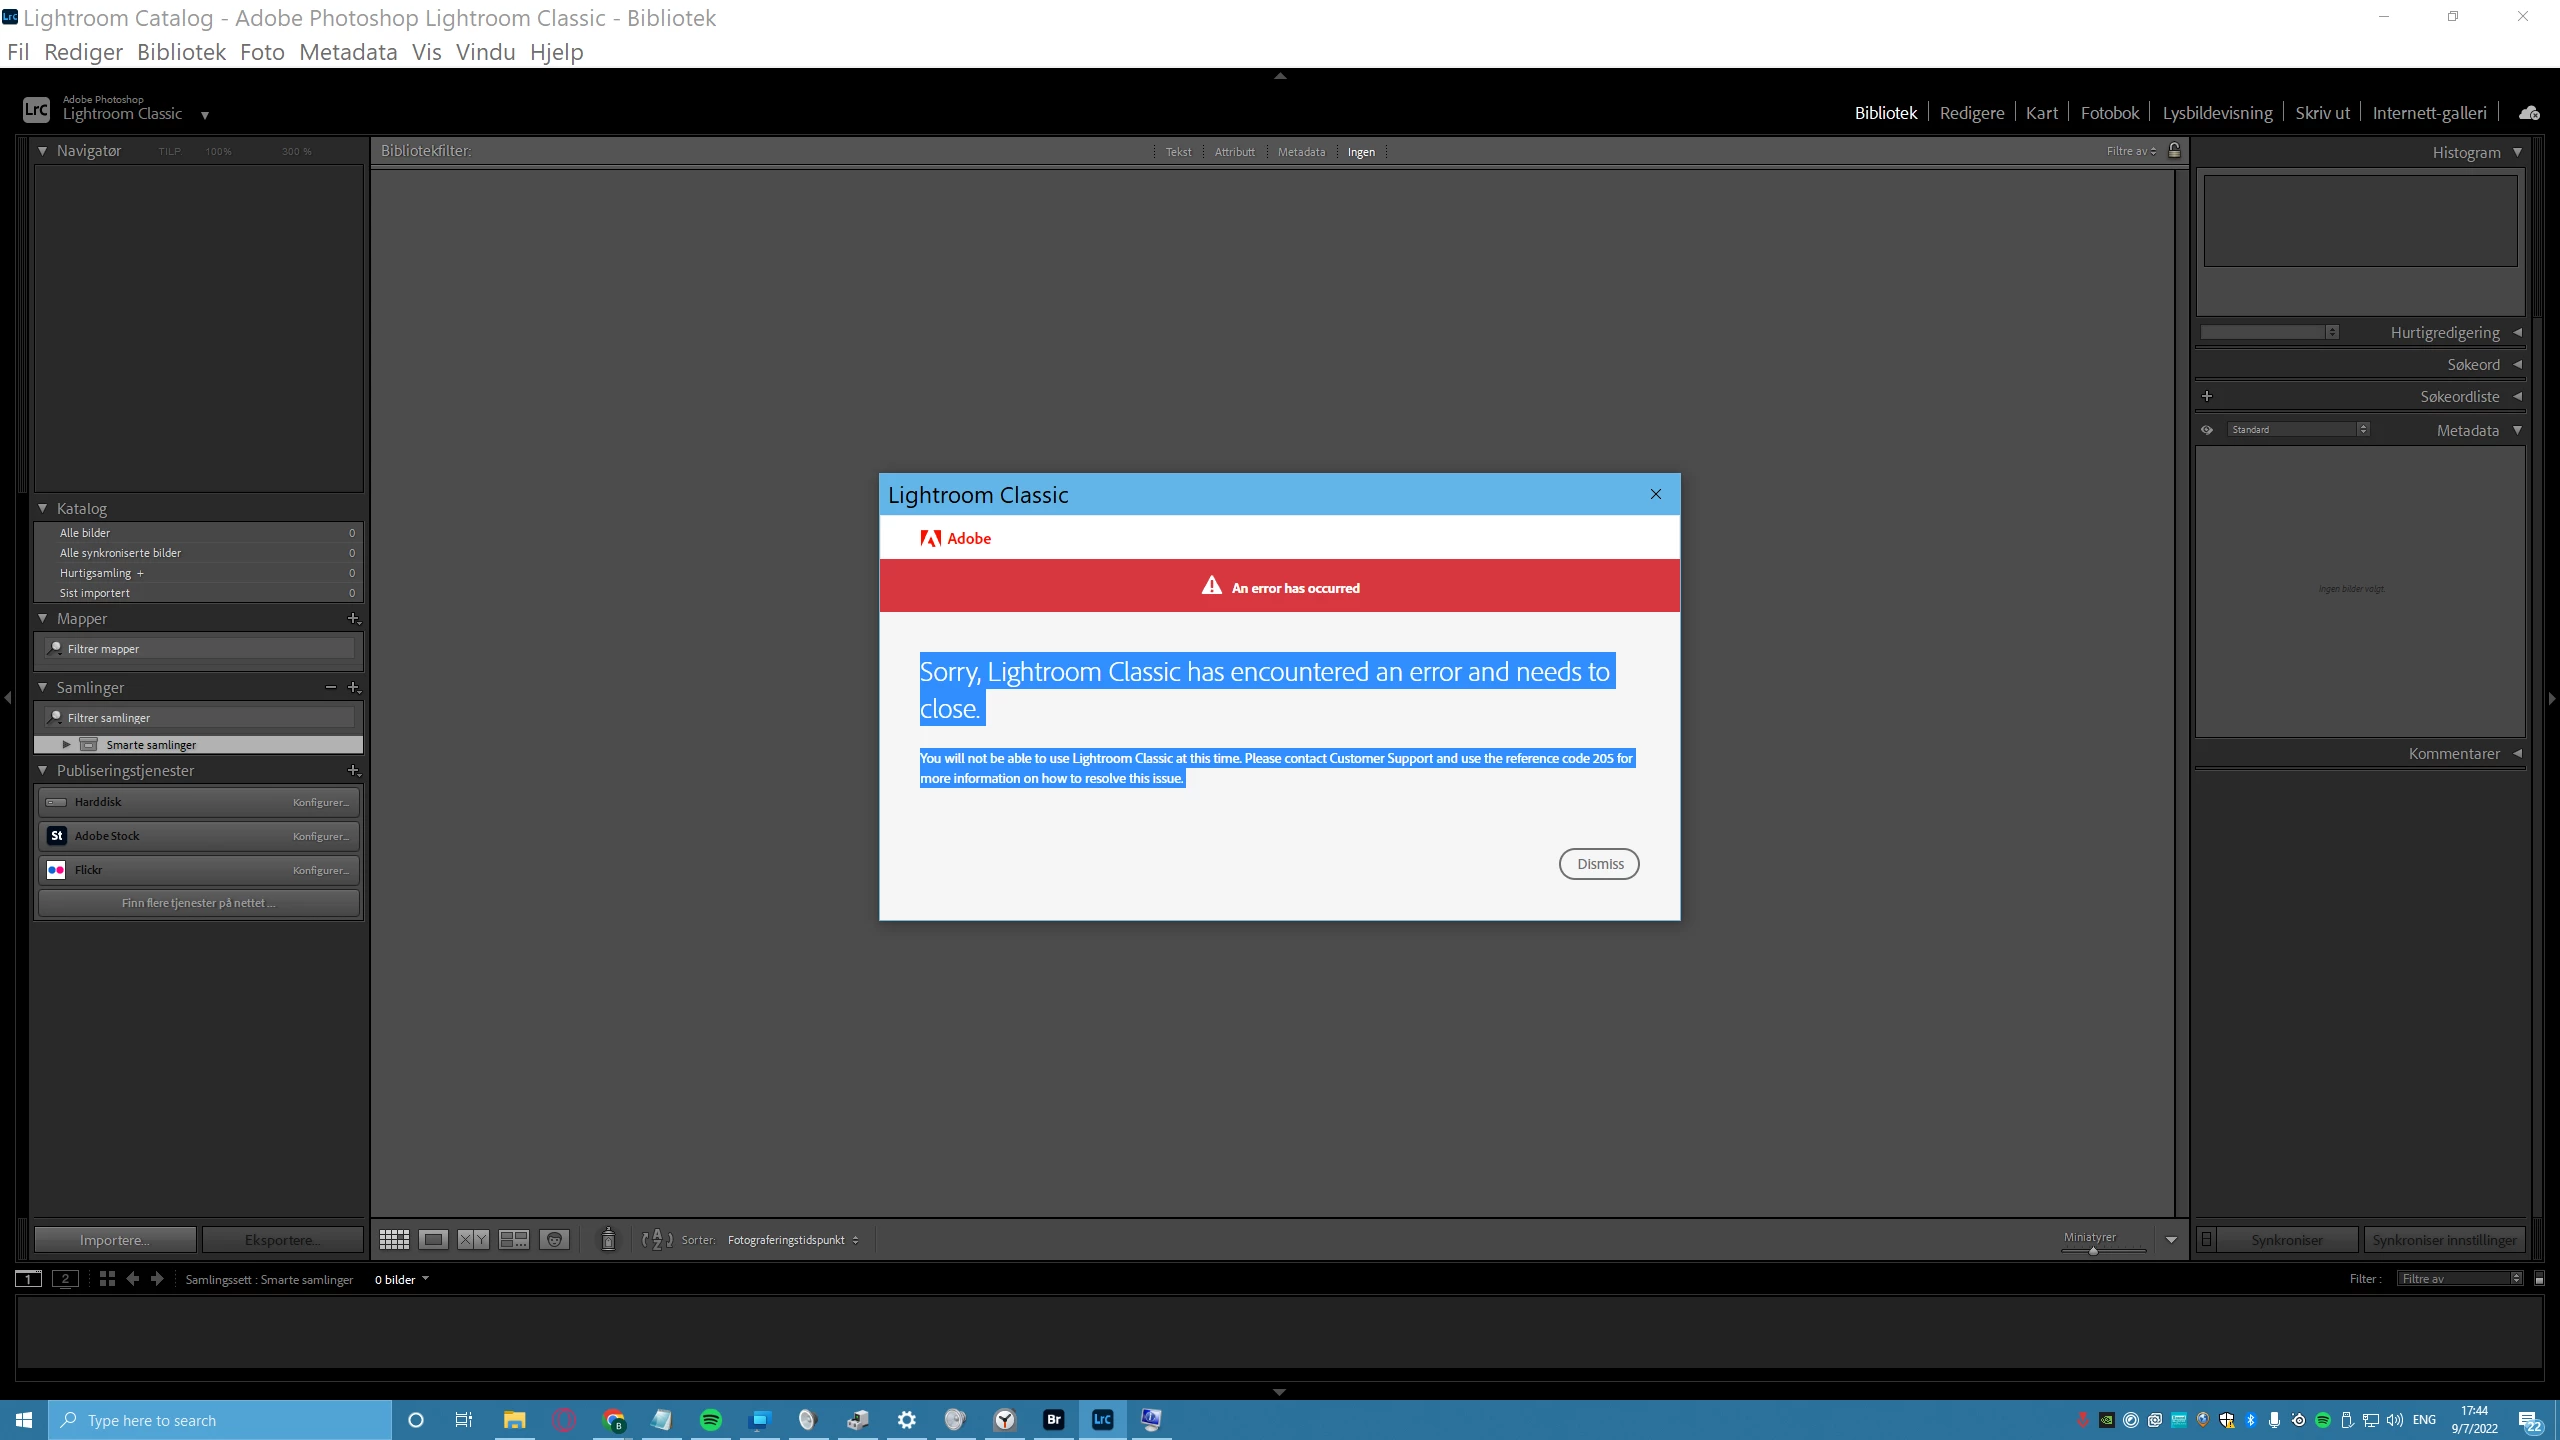Toggle sort direction a-z icon
The image size is (2560, 1440).
(x=657, y=1240)
